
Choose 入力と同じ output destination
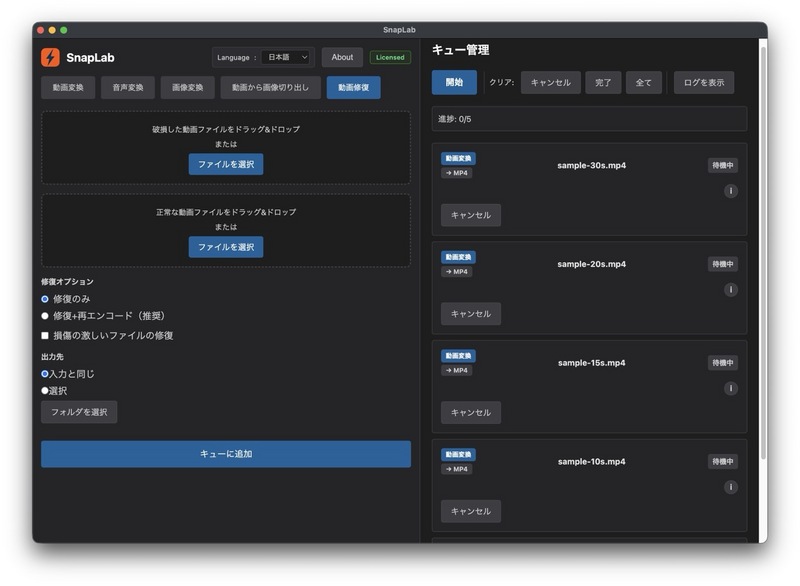click(45, 374)
